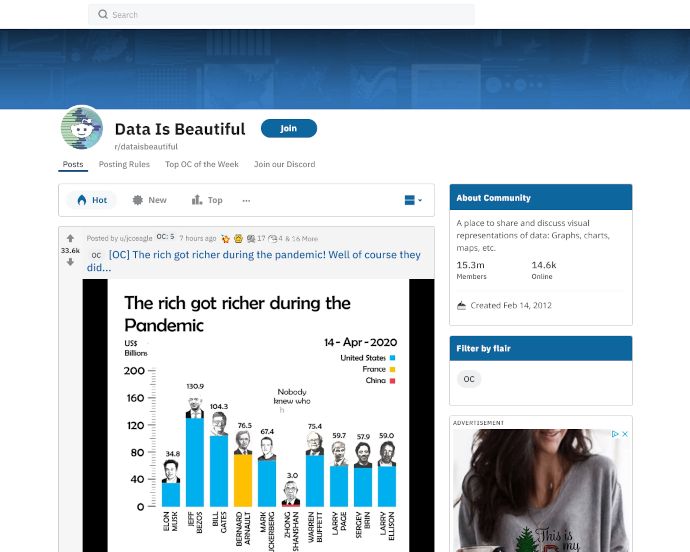
Task: Open the more sort options ellipsis
Action: [x=246, y=200]
